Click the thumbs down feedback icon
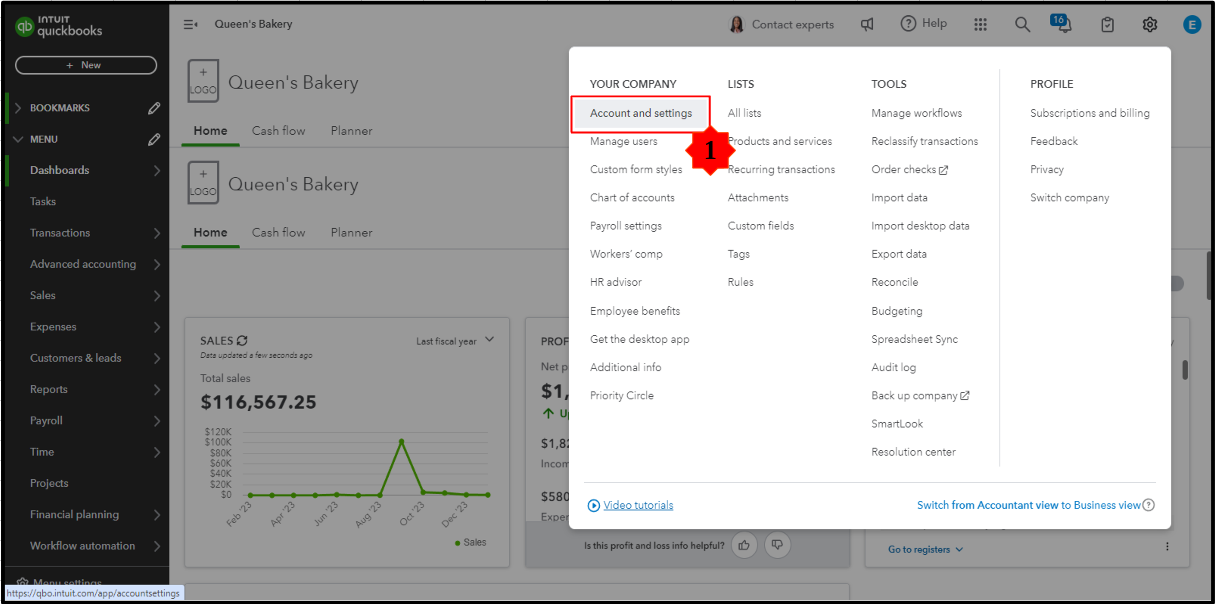 pyautogui.click(x=777, y=545)
